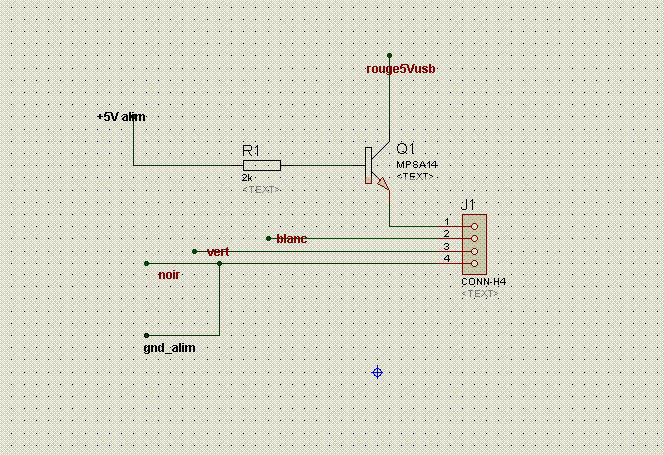Click the blanc wire label
Viewport: 664px width, 455px height.
point(291,239)
